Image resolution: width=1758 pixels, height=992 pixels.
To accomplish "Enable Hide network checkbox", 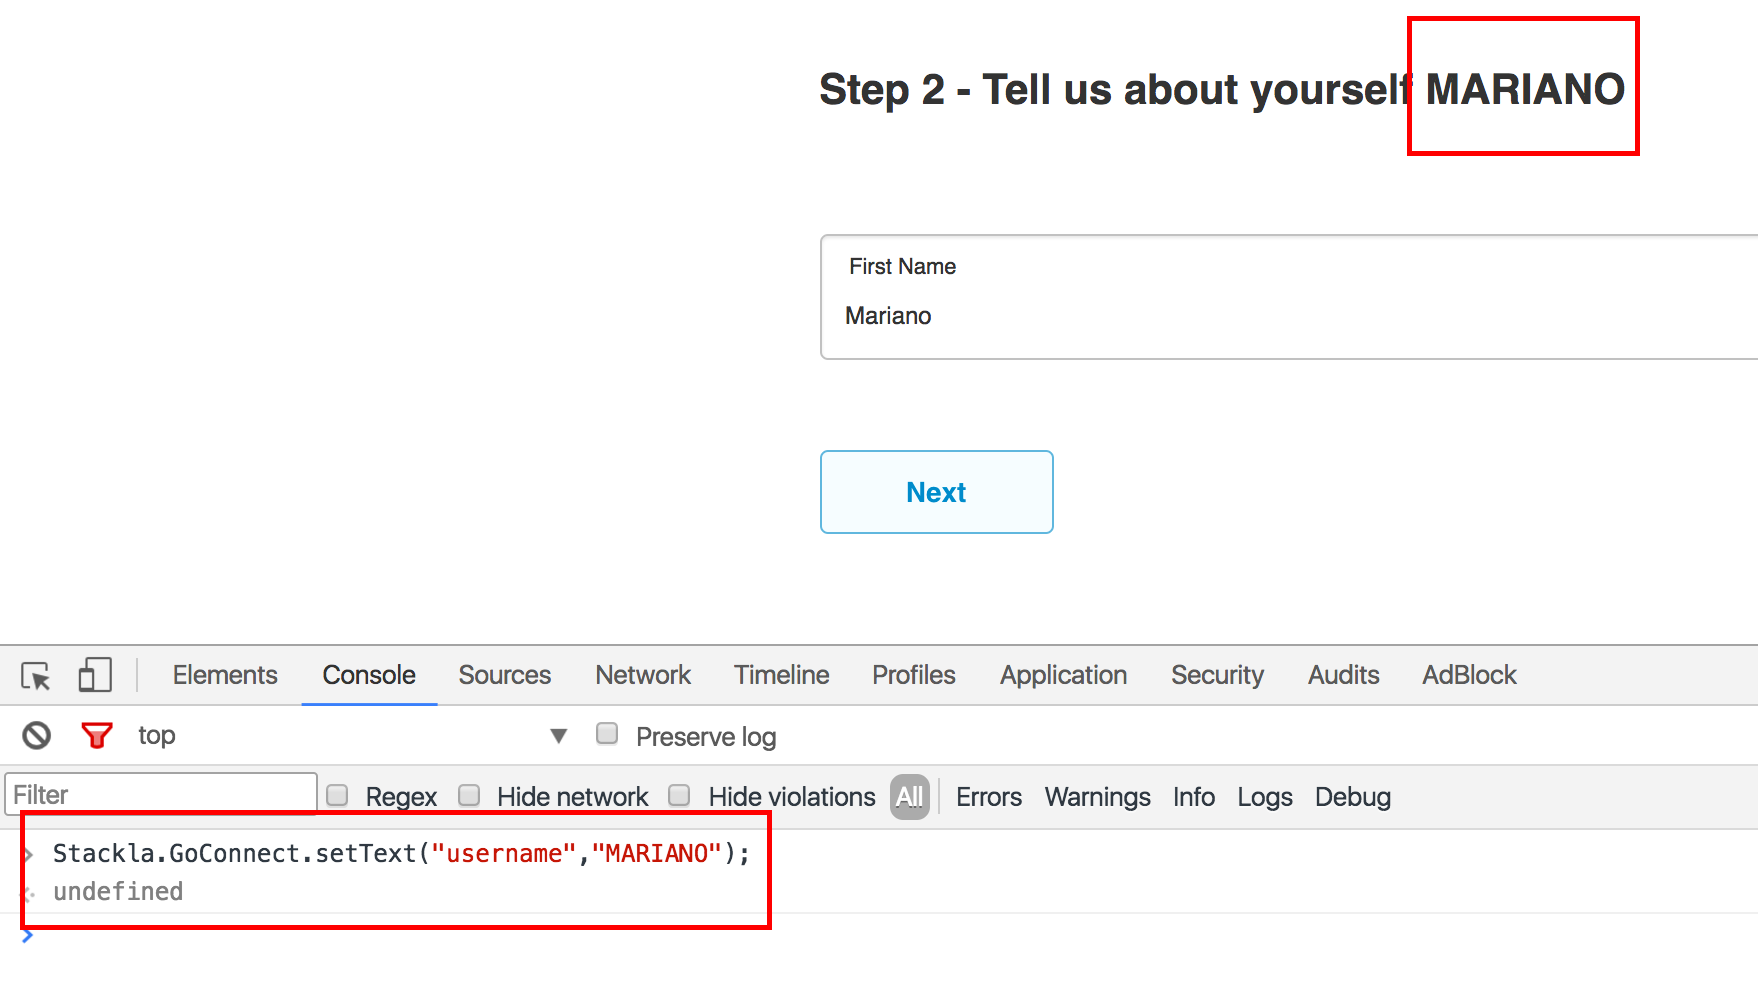I will [x=469, y=796].
